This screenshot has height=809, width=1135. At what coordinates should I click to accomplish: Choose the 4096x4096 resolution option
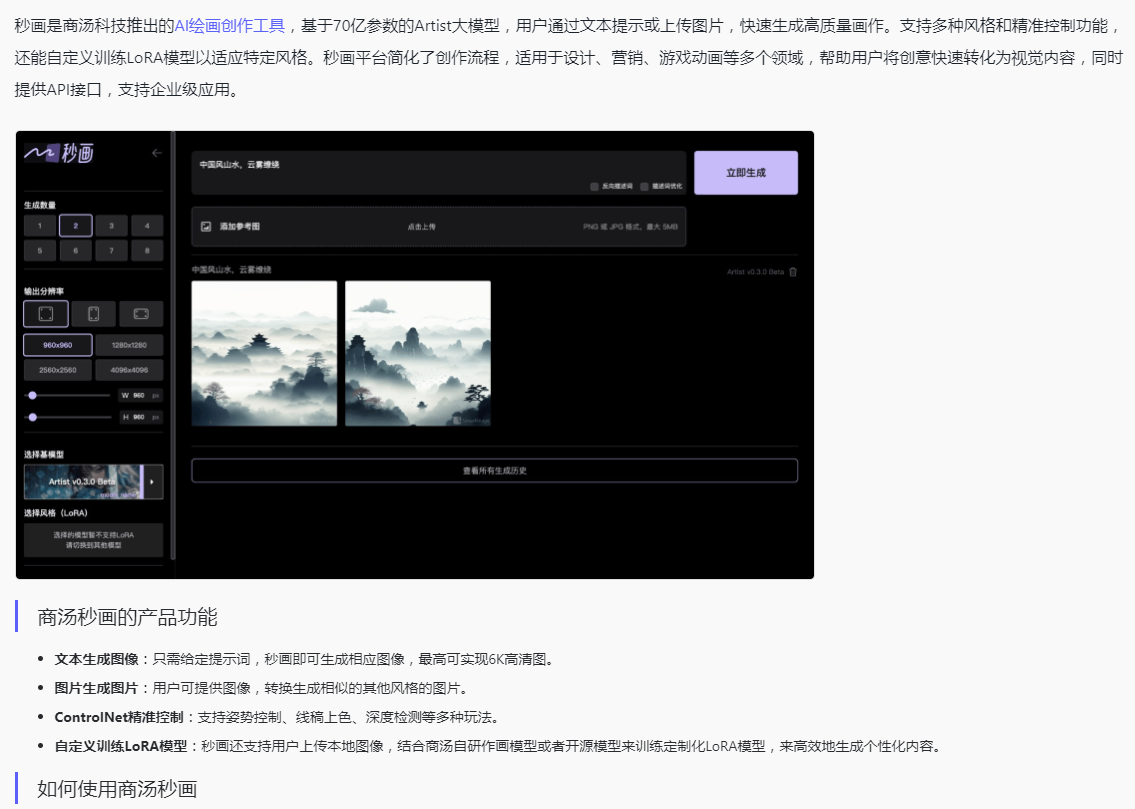(129, 370)
